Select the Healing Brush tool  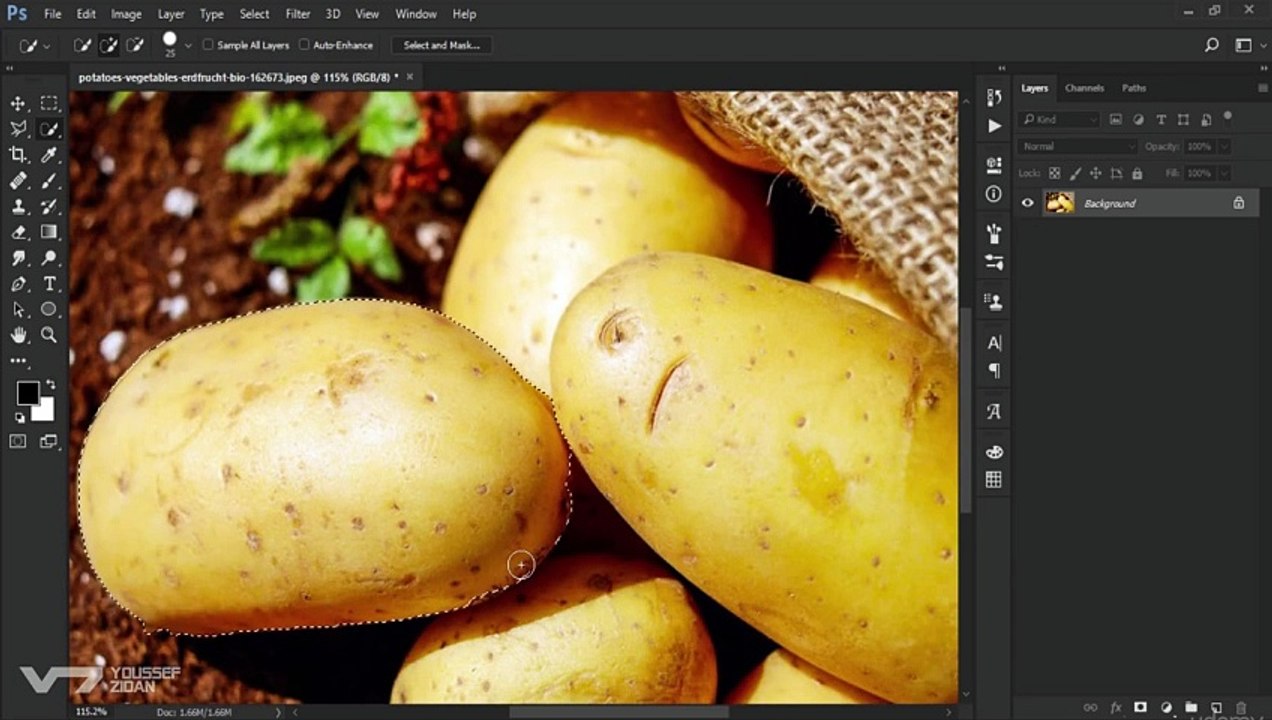click(x=18, y=181)
